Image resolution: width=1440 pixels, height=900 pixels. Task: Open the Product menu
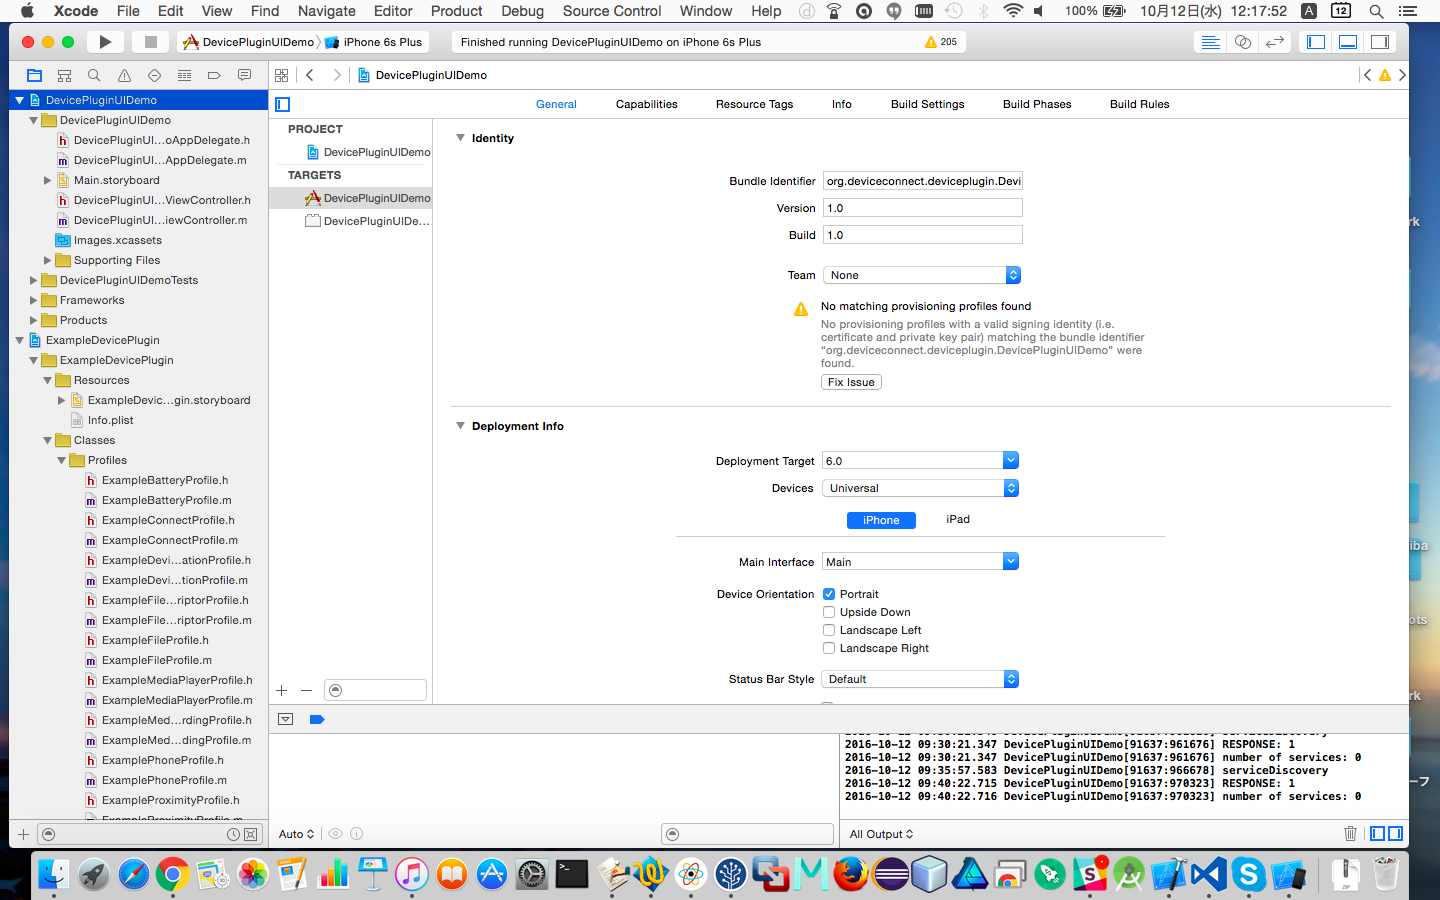456,11
